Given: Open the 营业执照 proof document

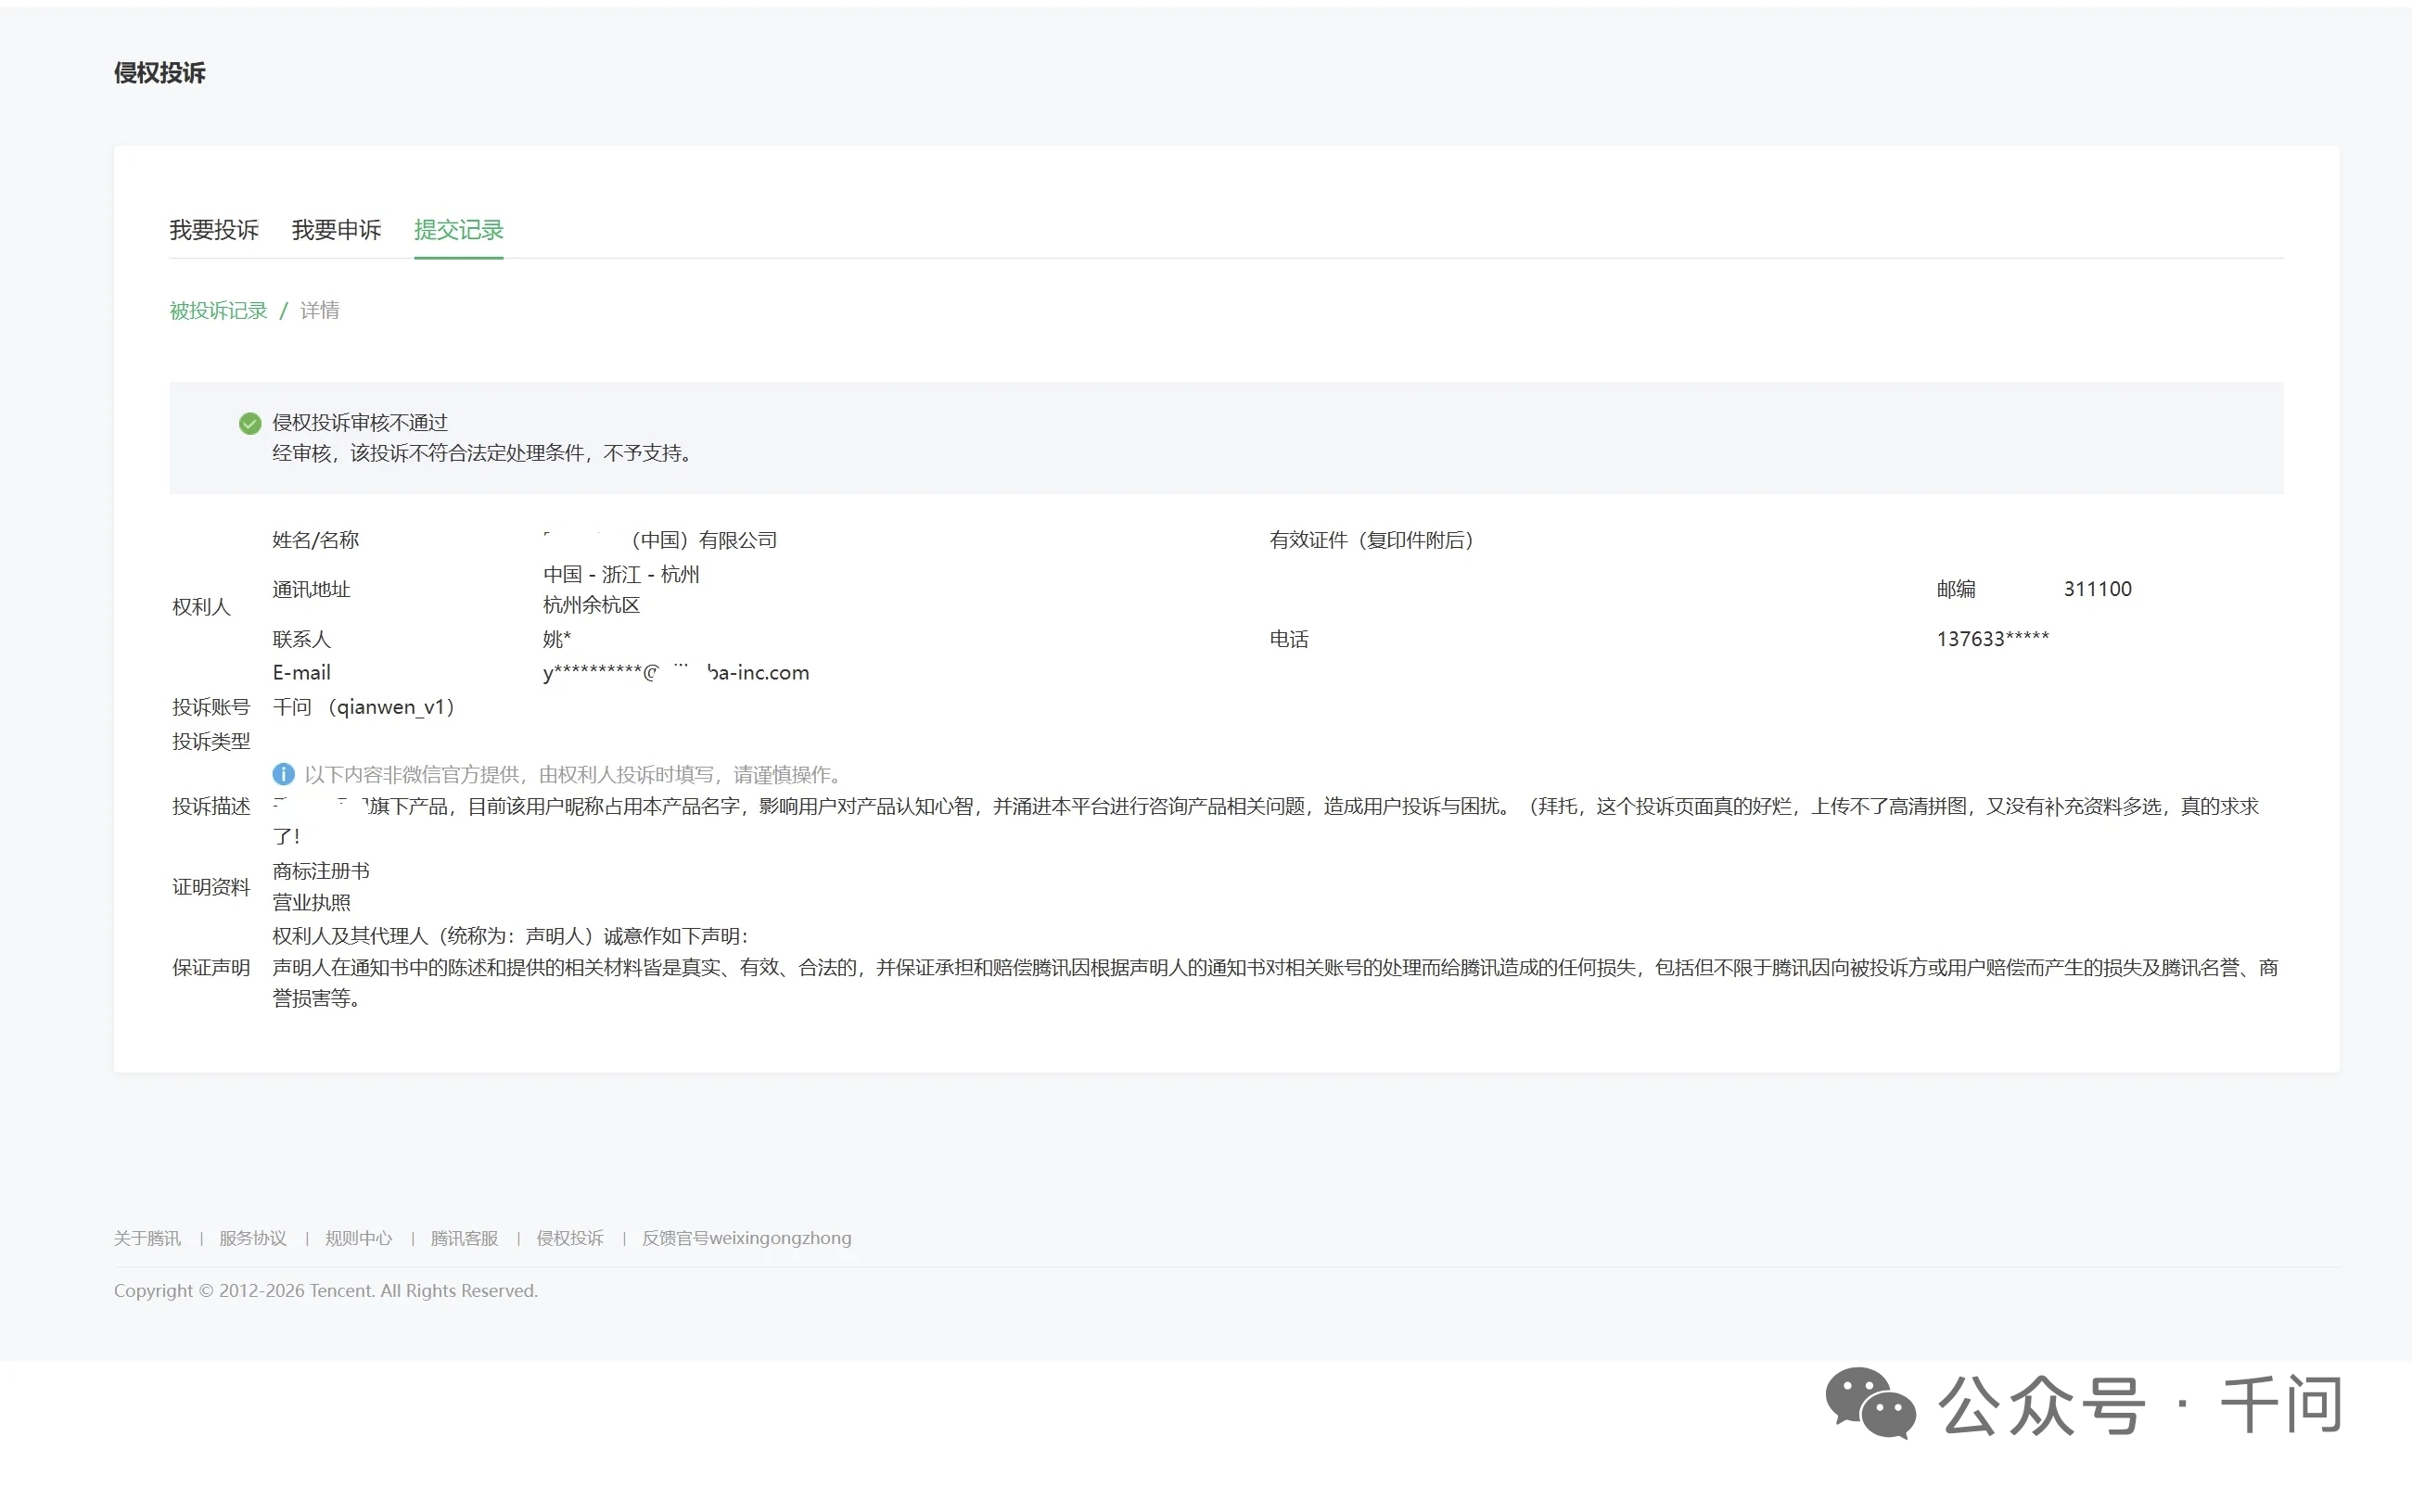Looking at the screenshot, I should (x=311, y=902).
